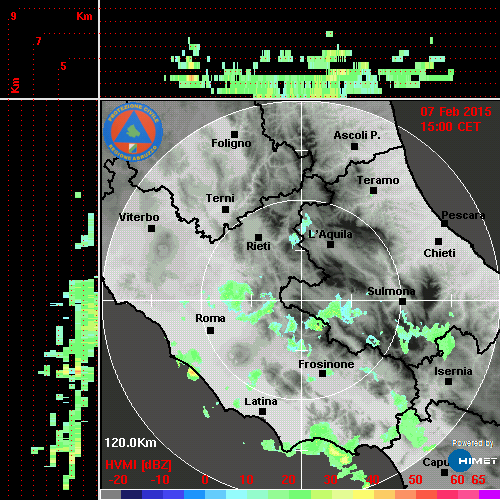Click the -20 scale value
This screenshot has width=500, height=500.
[118, 480]
